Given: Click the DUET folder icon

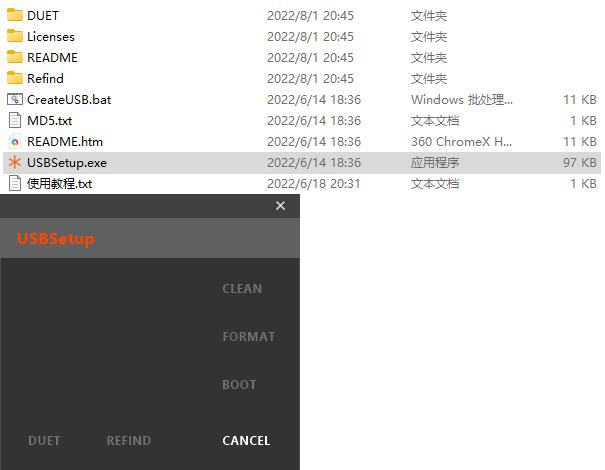Looking at the screenshot, I should (x=15, y=15).
